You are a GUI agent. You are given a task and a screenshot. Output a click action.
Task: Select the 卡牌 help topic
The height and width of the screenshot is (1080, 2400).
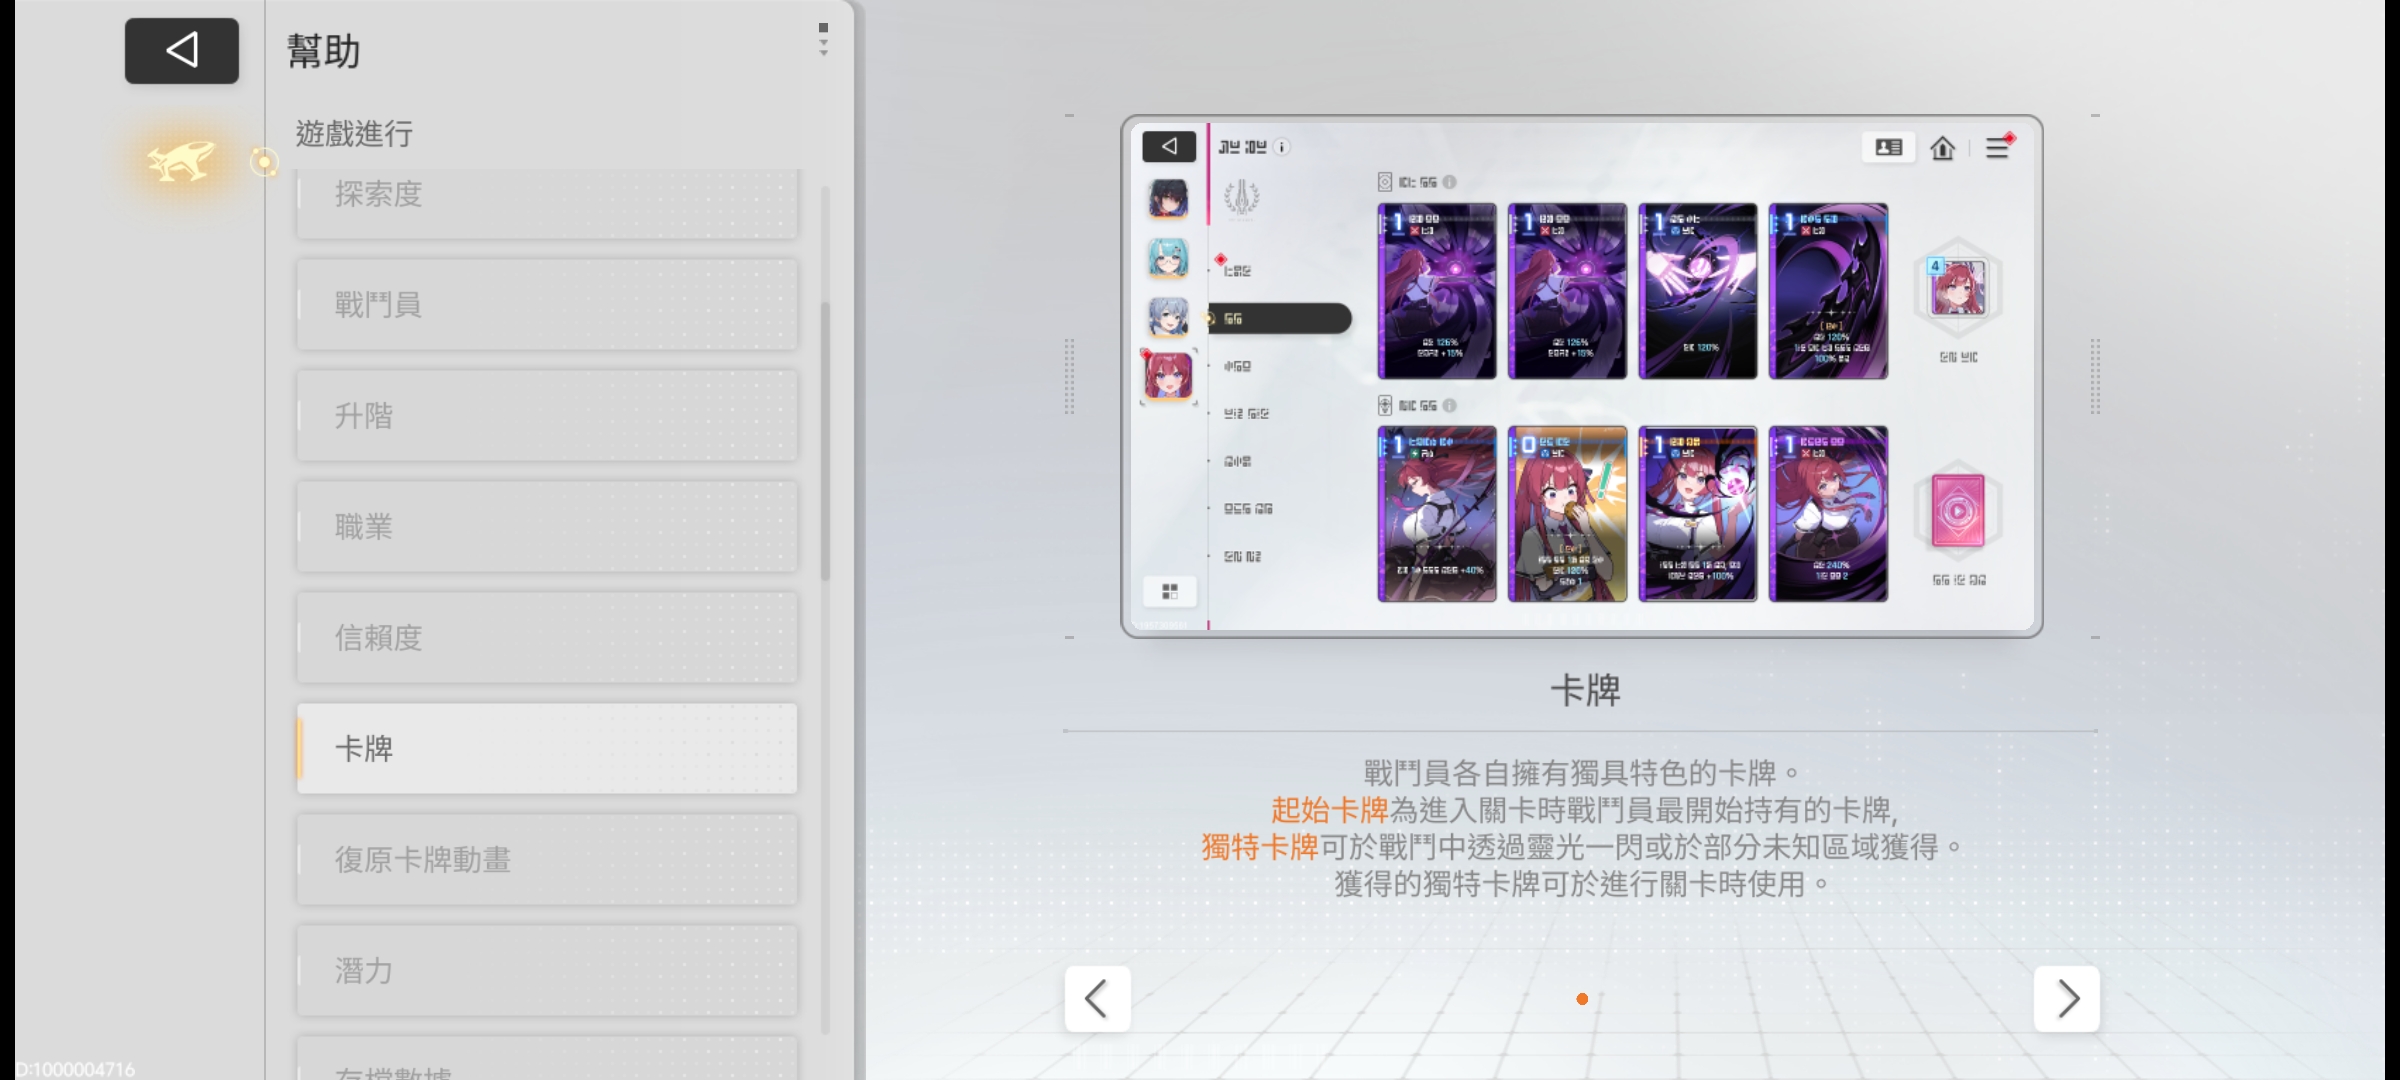coord(546,748)
